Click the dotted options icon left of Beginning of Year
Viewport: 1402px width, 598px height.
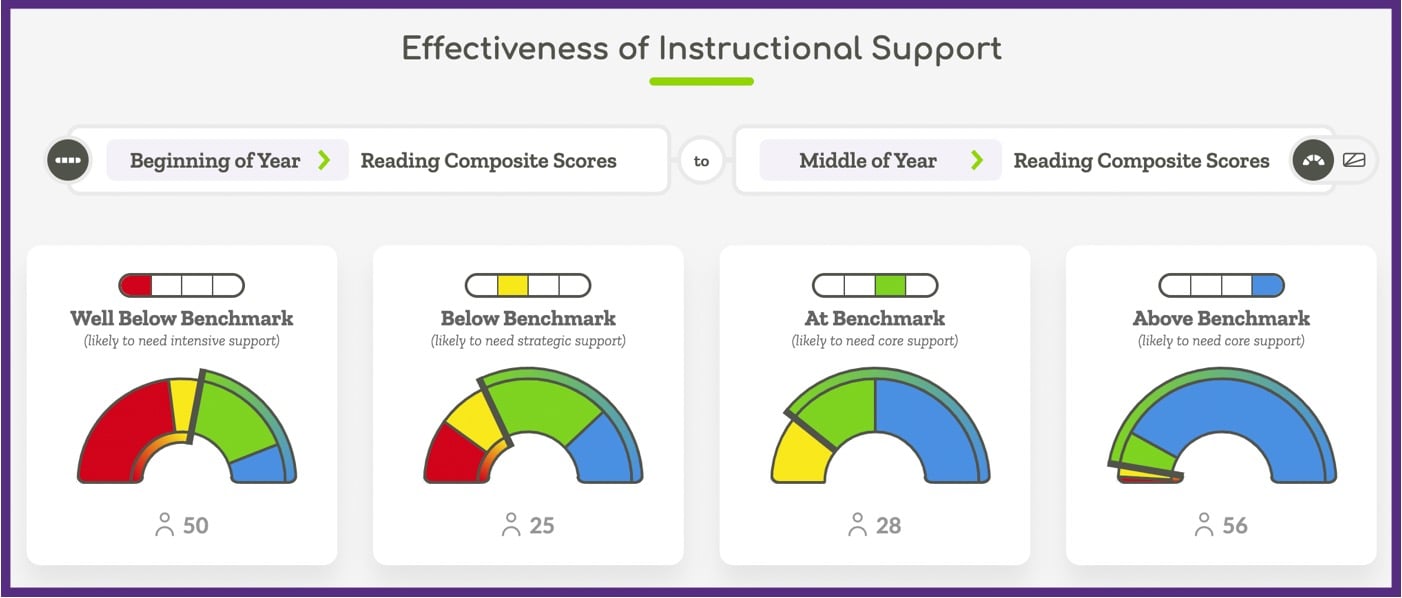(68, 159)
